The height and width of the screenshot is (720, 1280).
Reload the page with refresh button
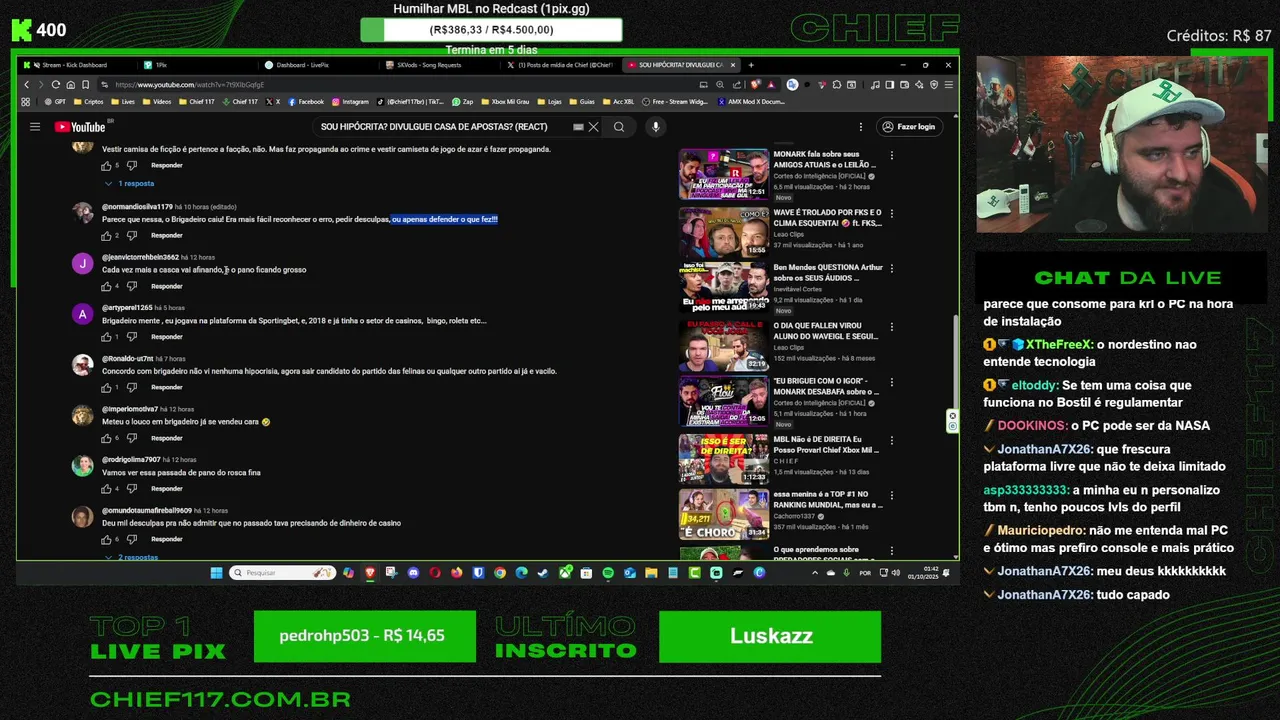55,85
